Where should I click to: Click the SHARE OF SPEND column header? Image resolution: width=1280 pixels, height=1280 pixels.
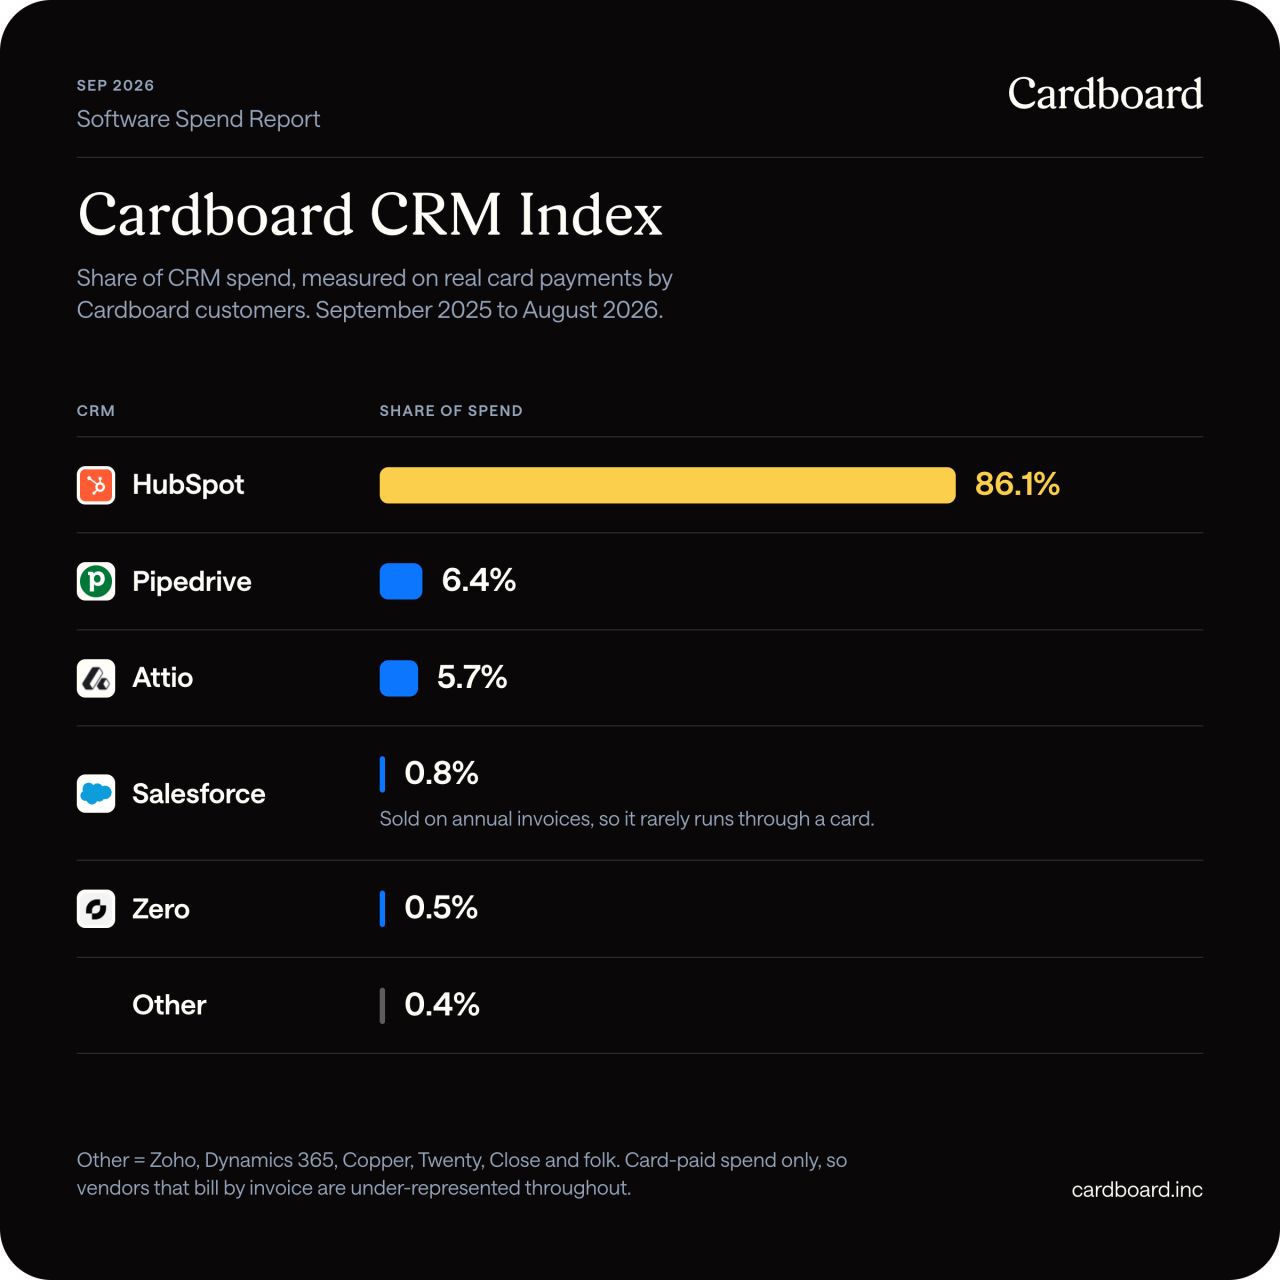coord(451,411)
